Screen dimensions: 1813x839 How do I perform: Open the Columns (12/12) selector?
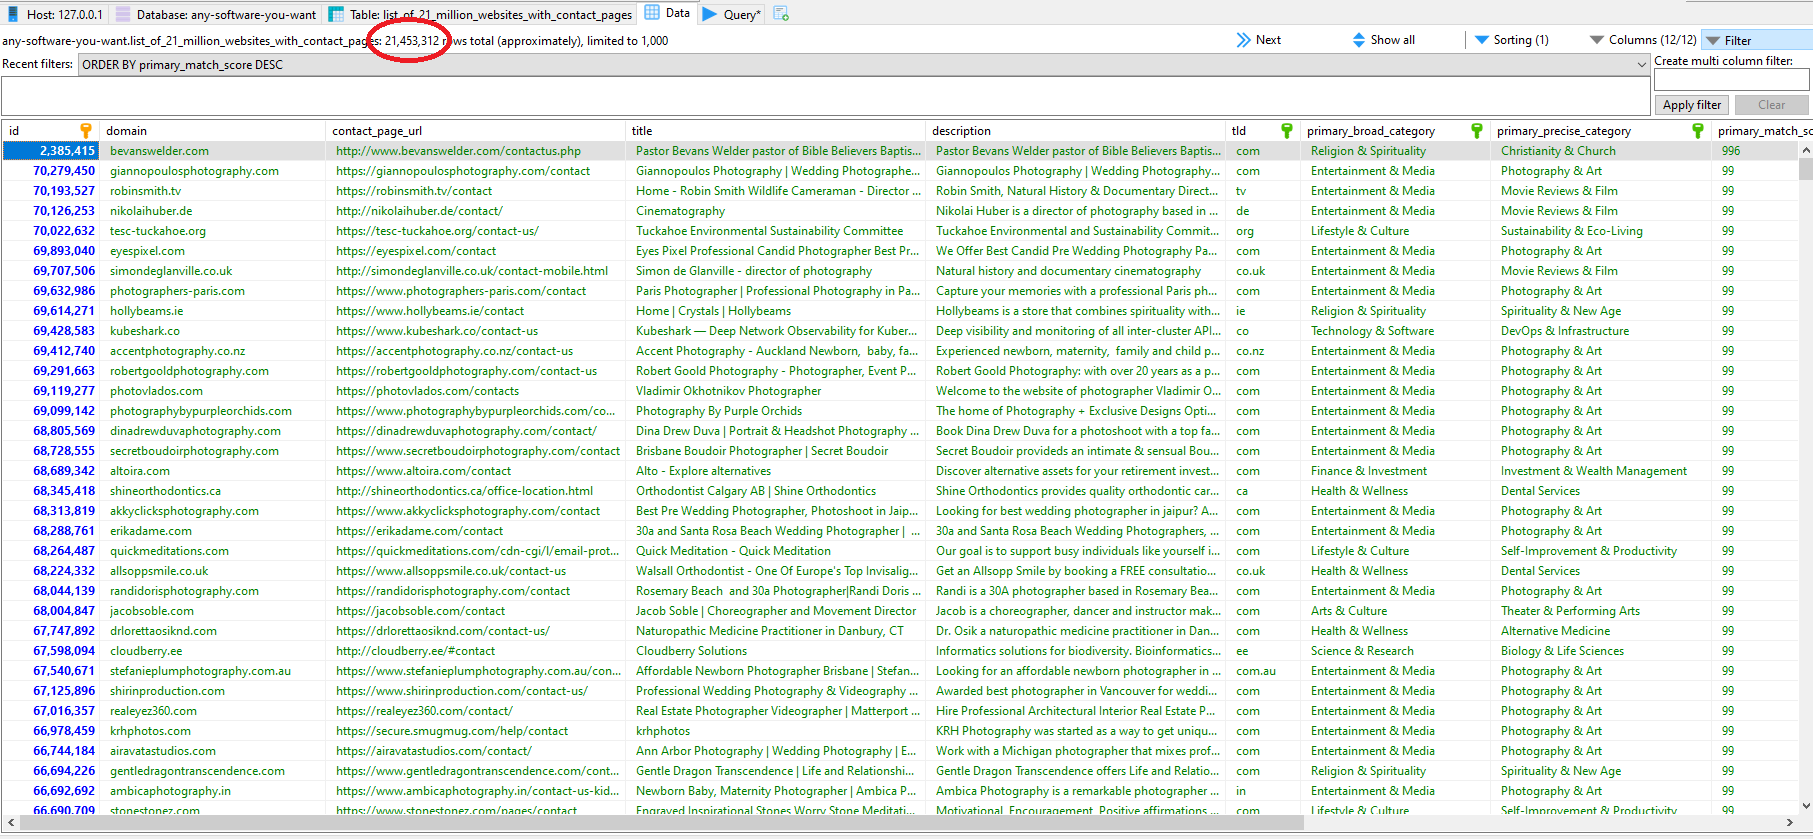click(x=1642, y=40)
